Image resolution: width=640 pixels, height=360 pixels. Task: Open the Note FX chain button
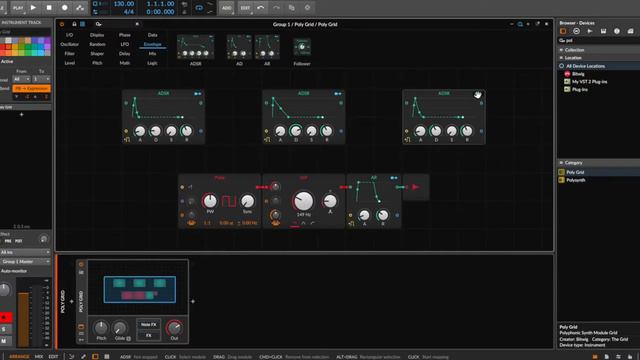(149, 324)
